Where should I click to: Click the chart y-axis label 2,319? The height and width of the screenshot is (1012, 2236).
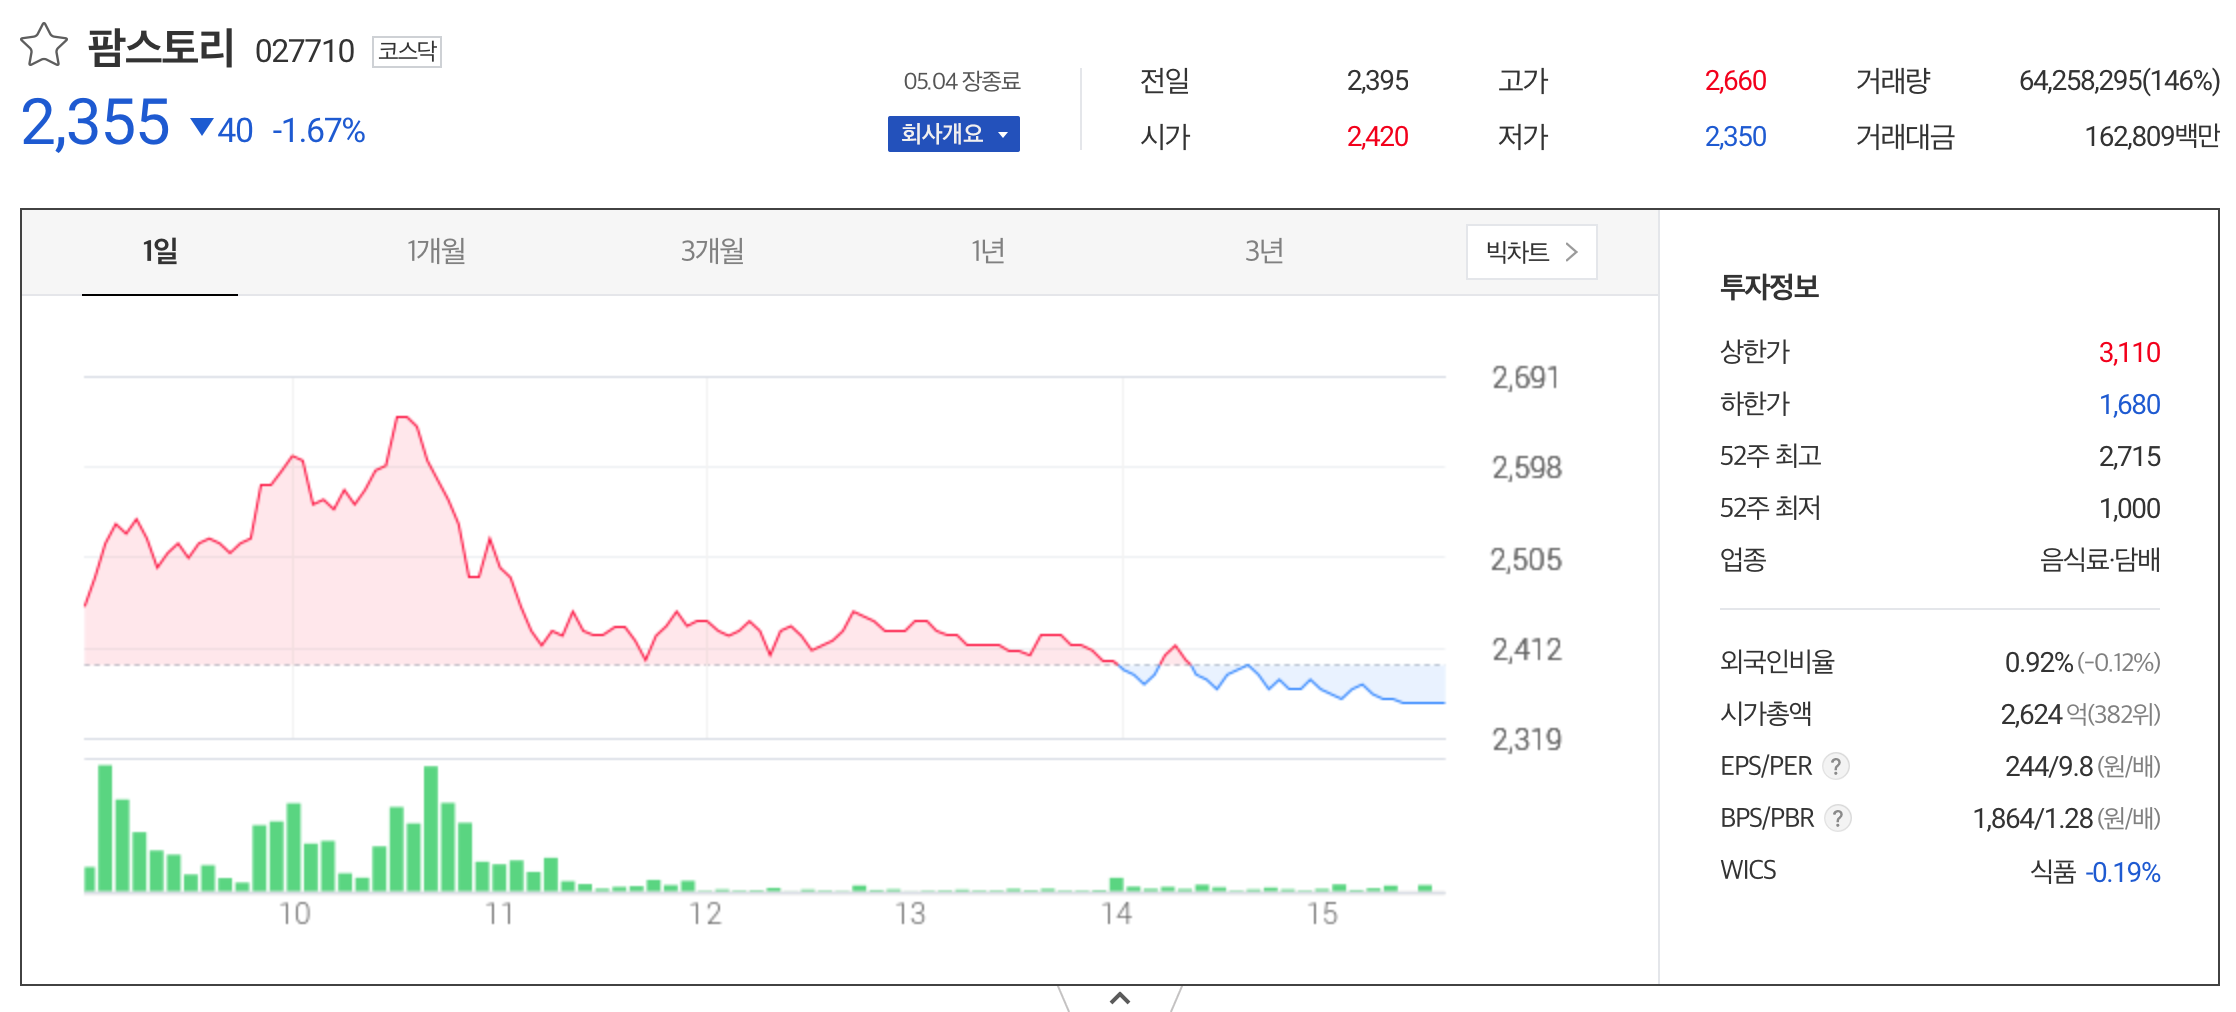tap(1526, 740)
